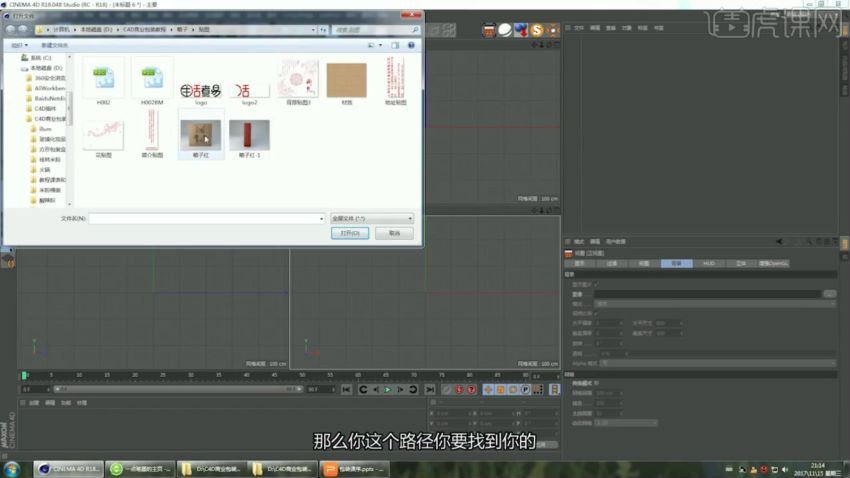Click the orange gear icon right of S icon
Screen dimensions: 850x478
pyautogui.click(x=552, y=30)
